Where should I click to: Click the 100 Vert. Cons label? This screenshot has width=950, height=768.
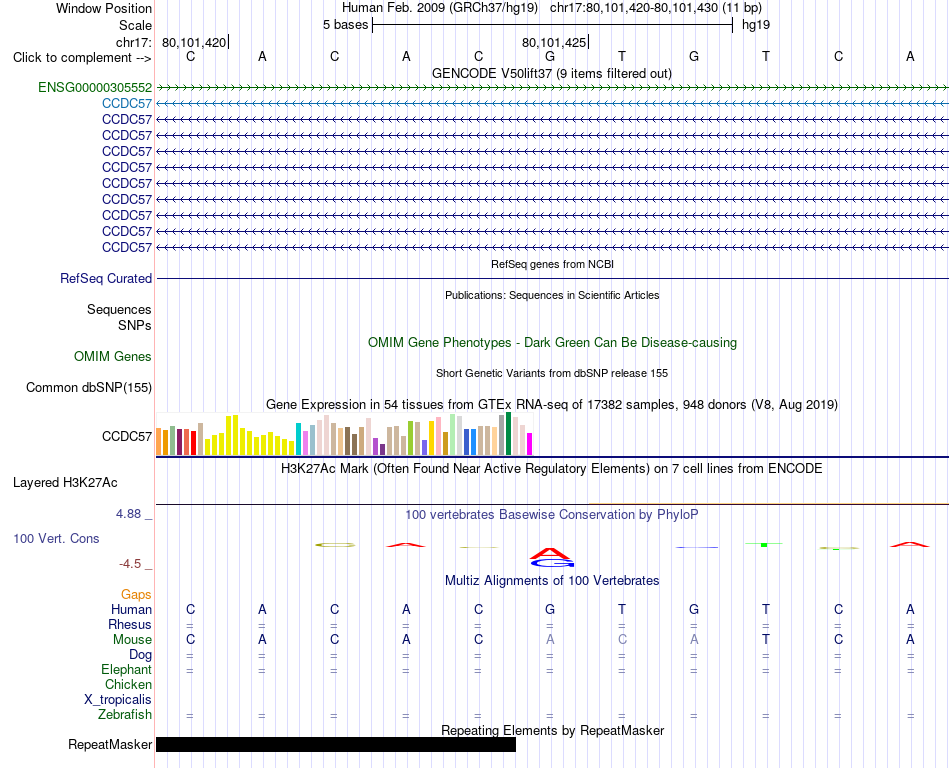coord(56,538)
